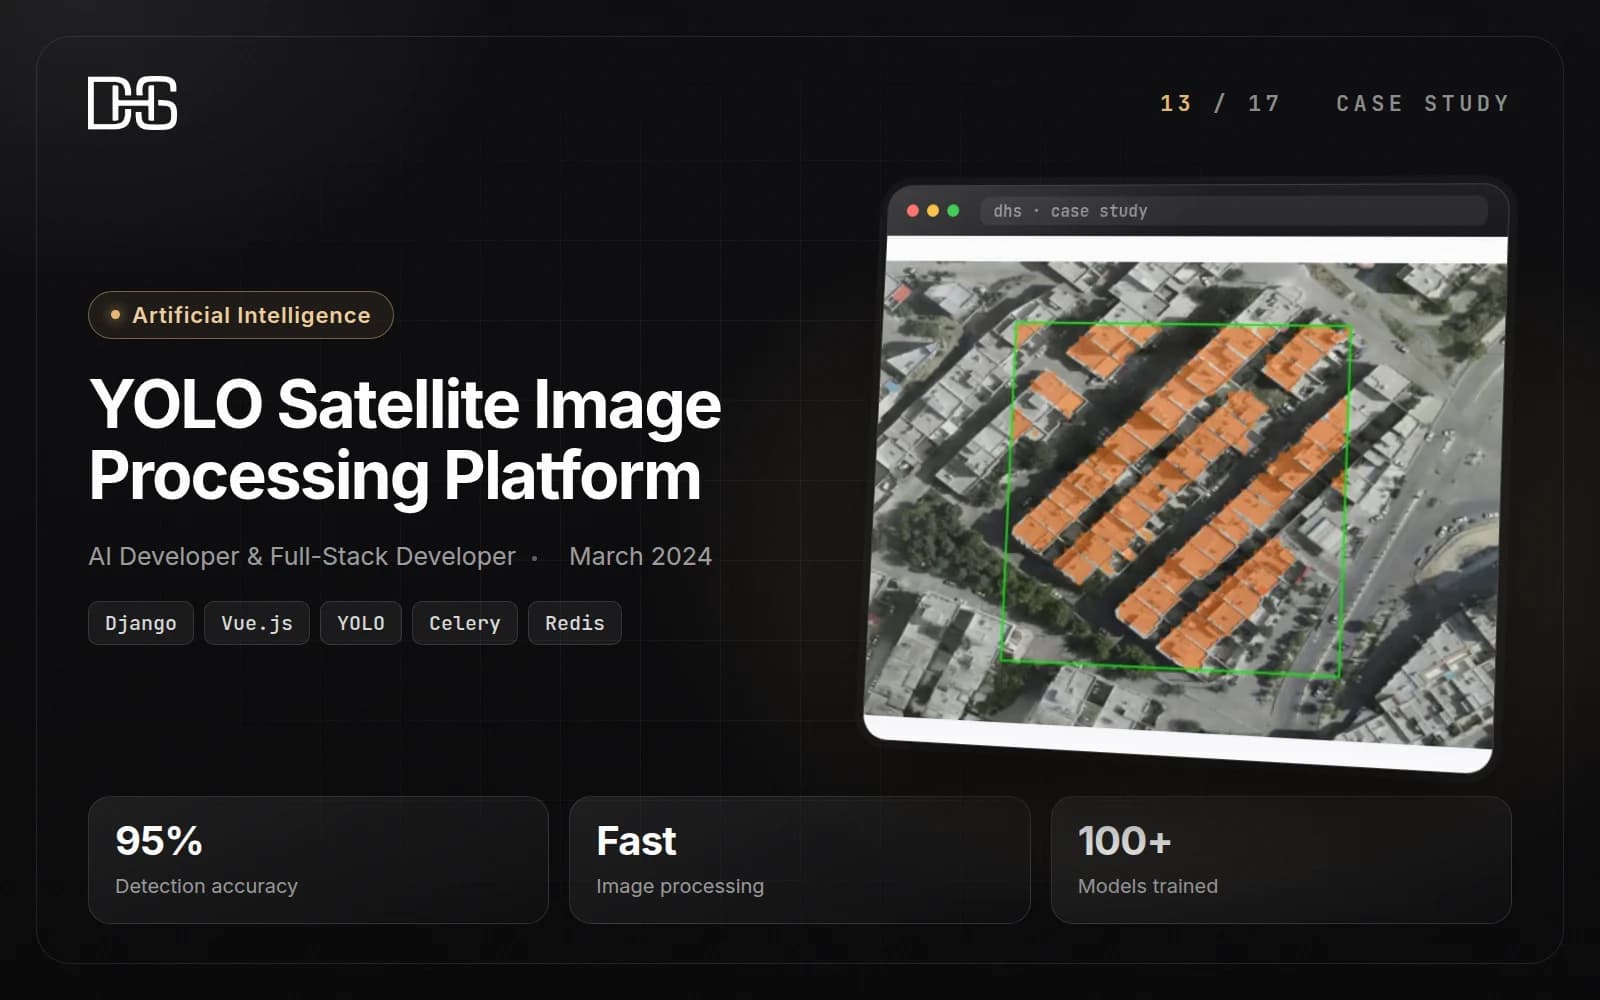Click the Celery tech tag

[x=465, y=623]
